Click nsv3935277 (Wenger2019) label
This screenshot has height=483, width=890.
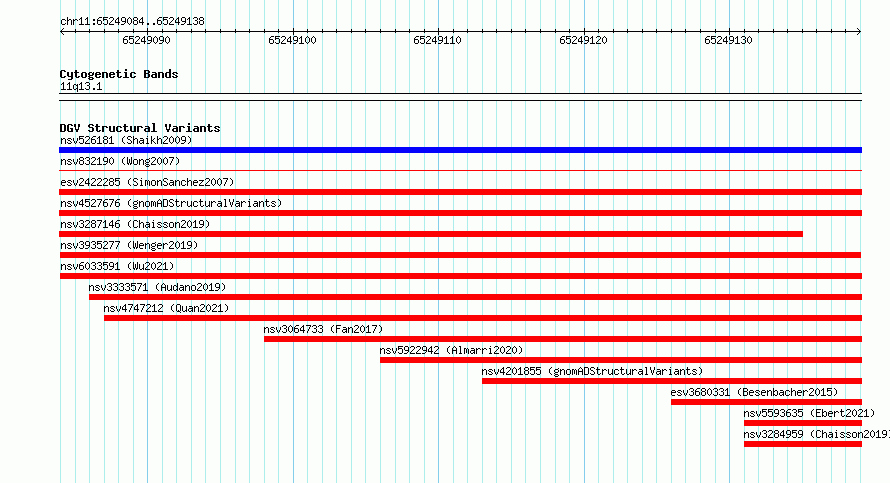129,245
